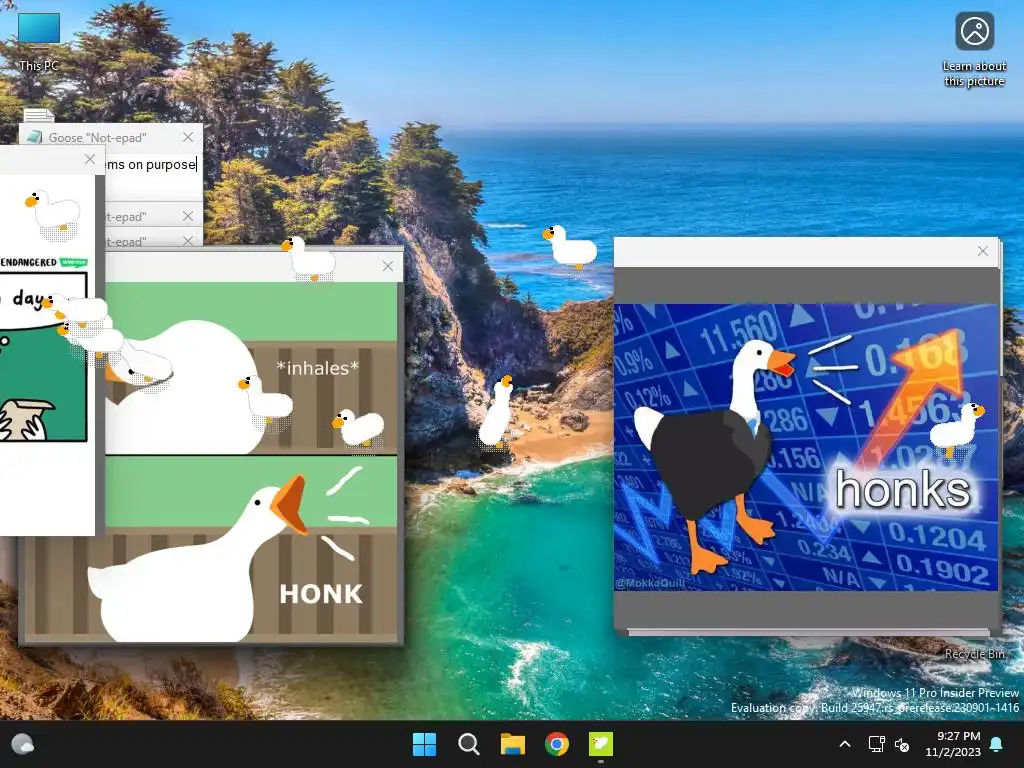The width and height of the screenshot is (1024, 768).
Task: Click the honks stock goose image
Action: tap(806, 447)
